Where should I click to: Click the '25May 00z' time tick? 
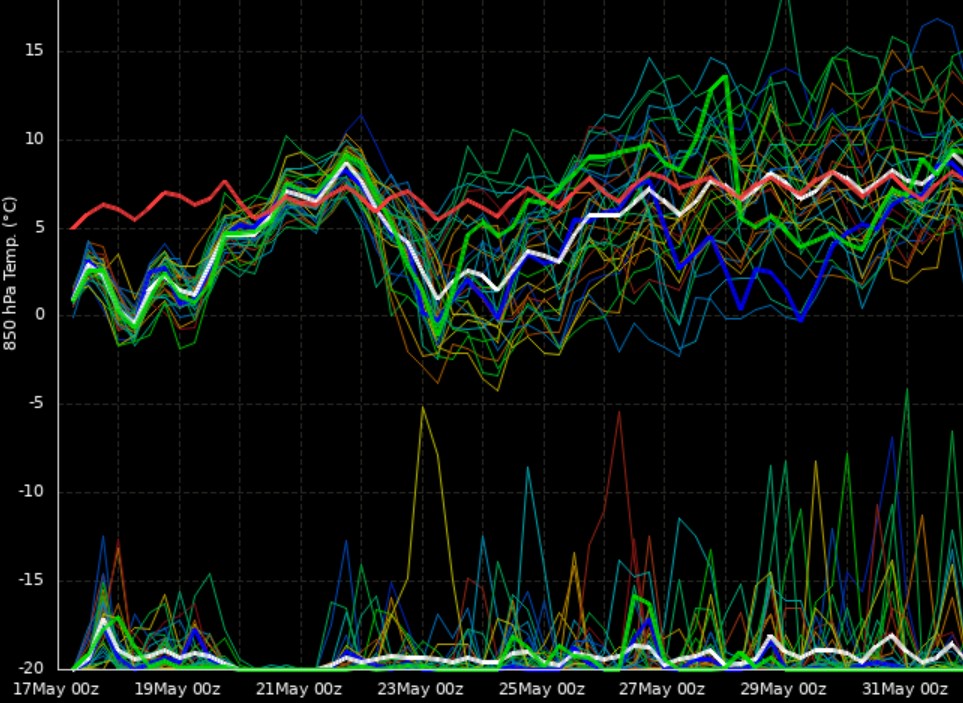pyautogui.click(x=541, y=689)
